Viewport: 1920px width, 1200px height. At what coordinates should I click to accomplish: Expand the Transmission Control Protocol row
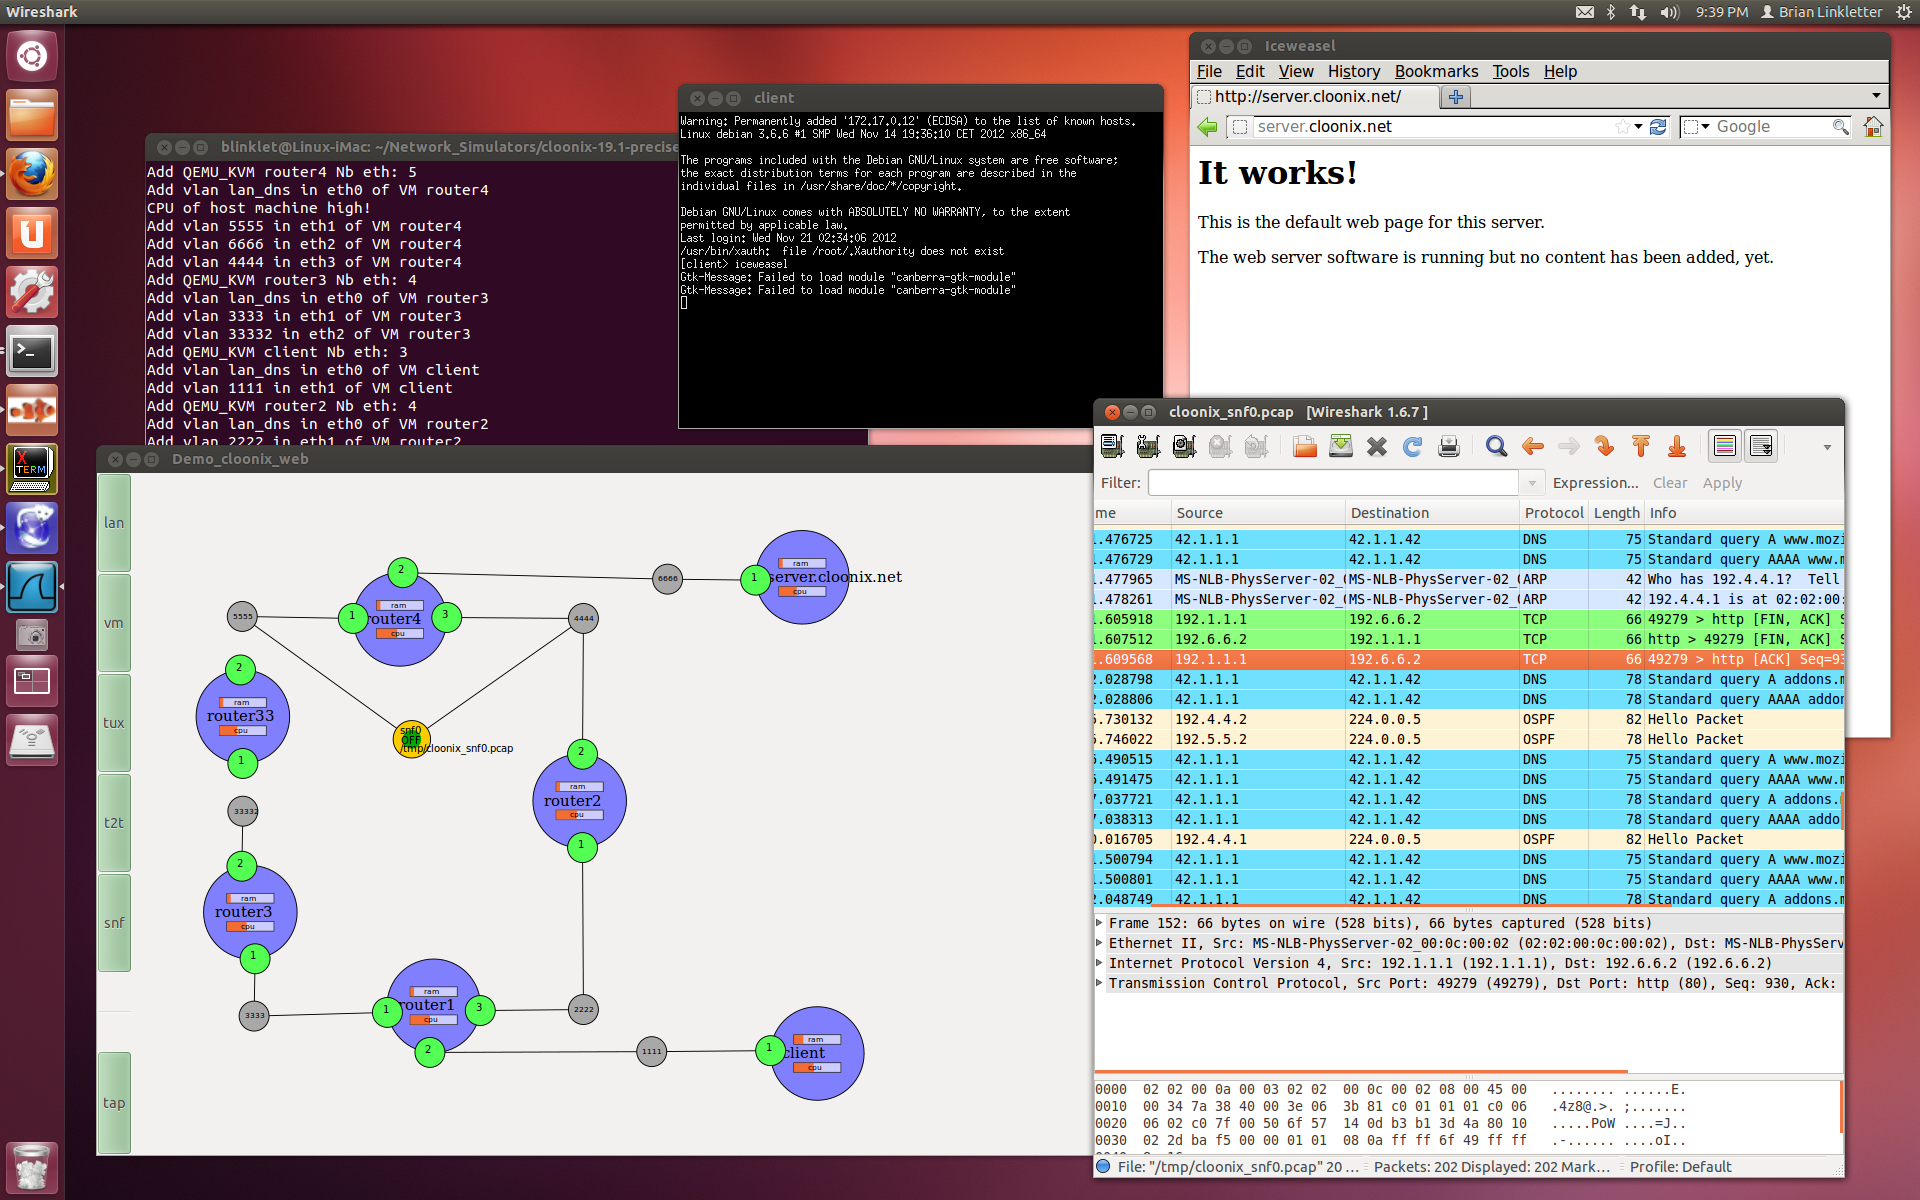(x=1100, y=983)
